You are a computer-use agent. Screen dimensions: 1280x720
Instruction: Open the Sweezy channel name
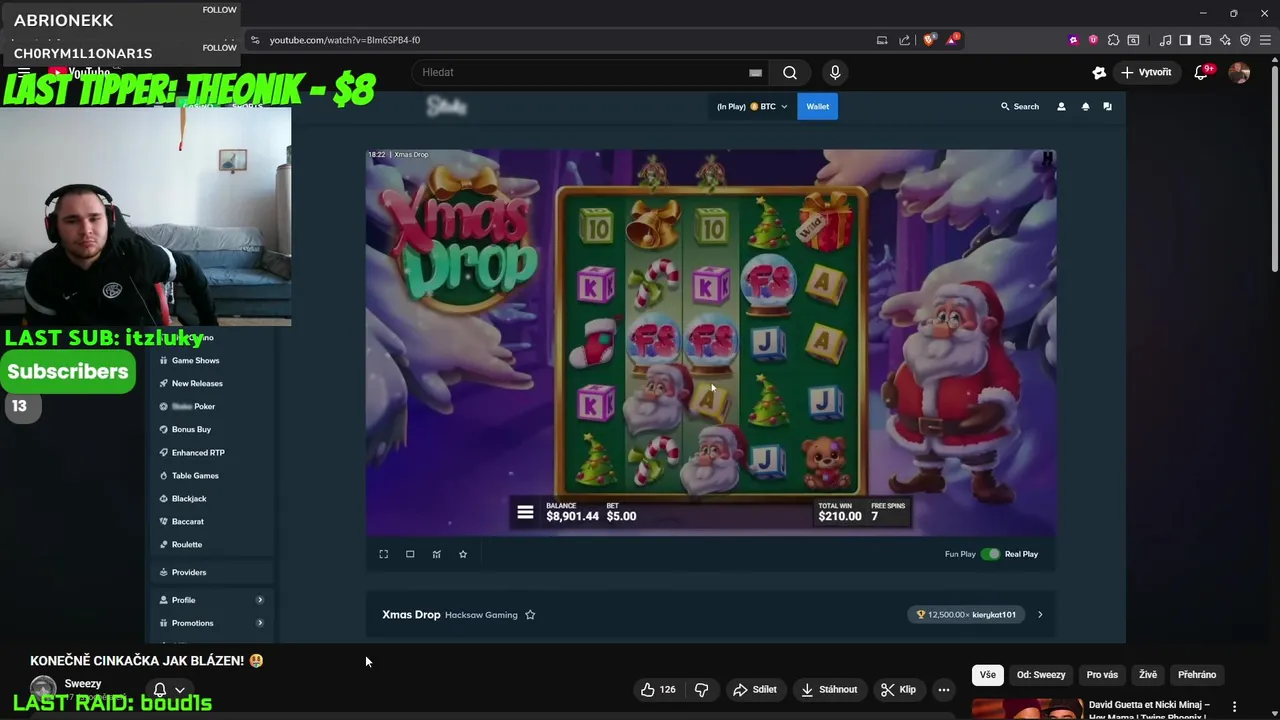83,684
